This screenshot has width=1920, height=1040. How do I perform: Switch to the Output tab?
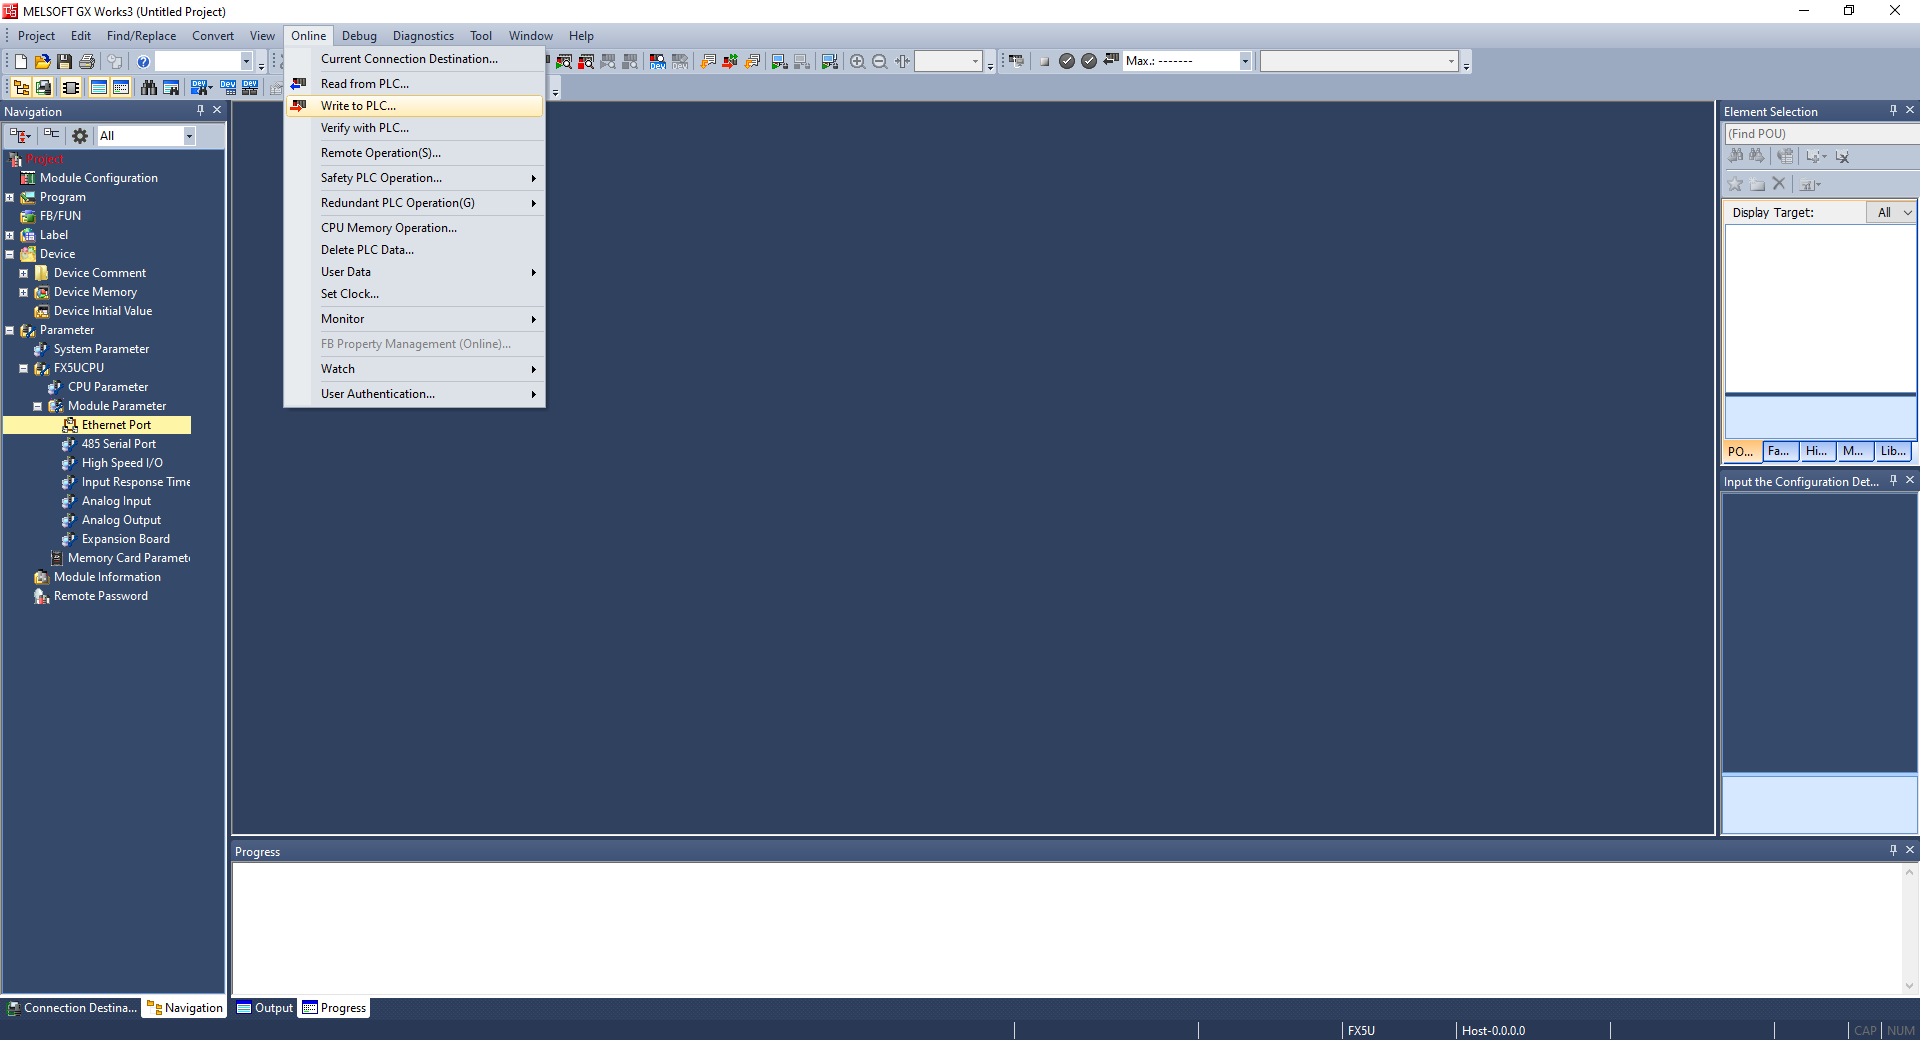[x=265, y=1008]
